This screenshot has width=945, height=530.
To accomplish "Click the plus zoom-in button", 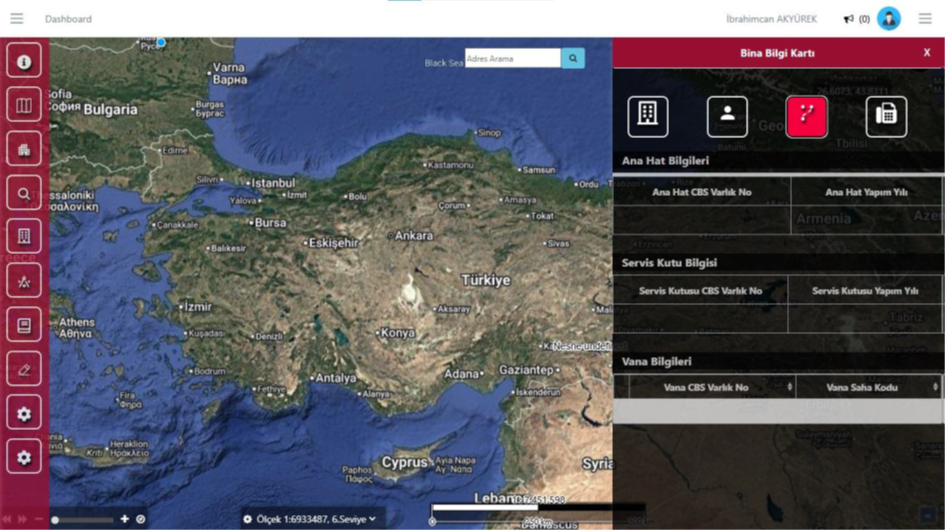I will [x=125, y=519].
